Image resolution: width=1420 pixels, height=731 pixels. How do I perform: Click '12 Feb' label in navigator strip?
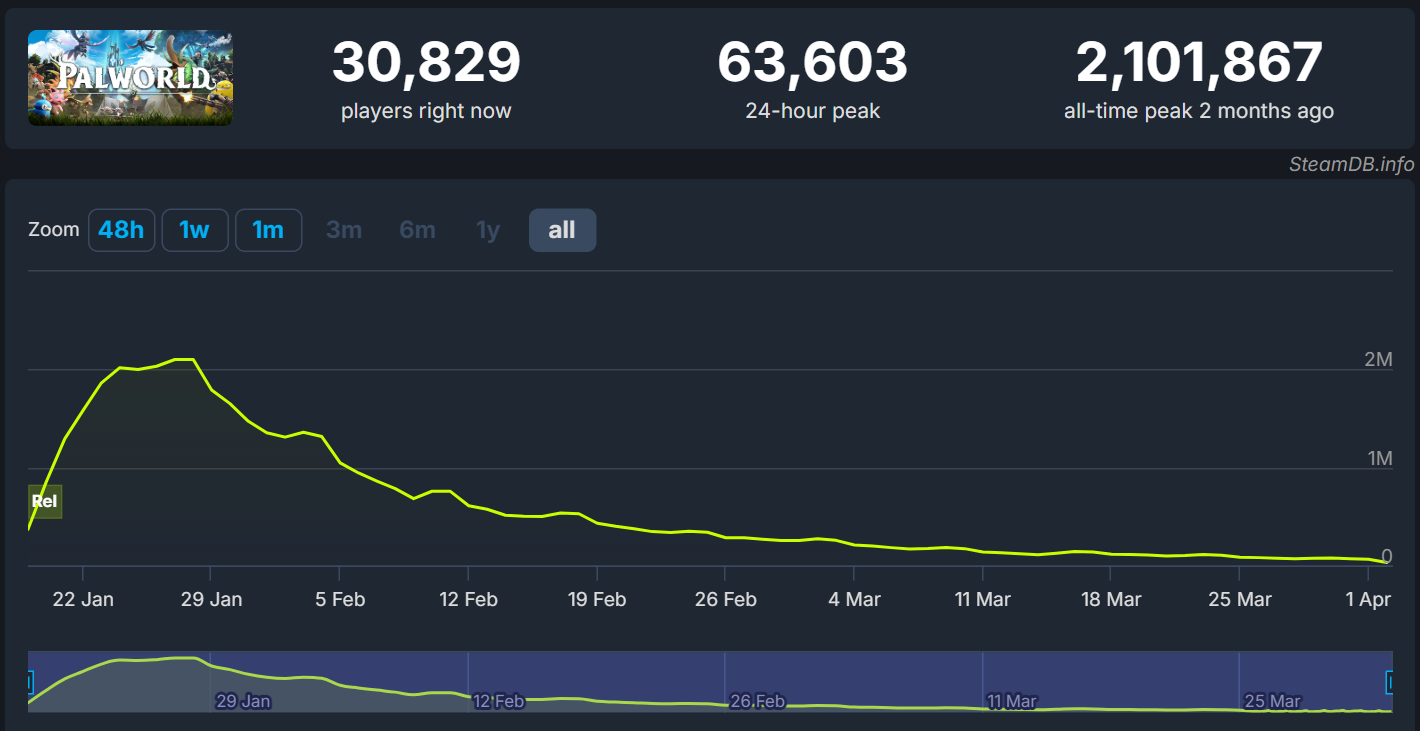(498, 701)
